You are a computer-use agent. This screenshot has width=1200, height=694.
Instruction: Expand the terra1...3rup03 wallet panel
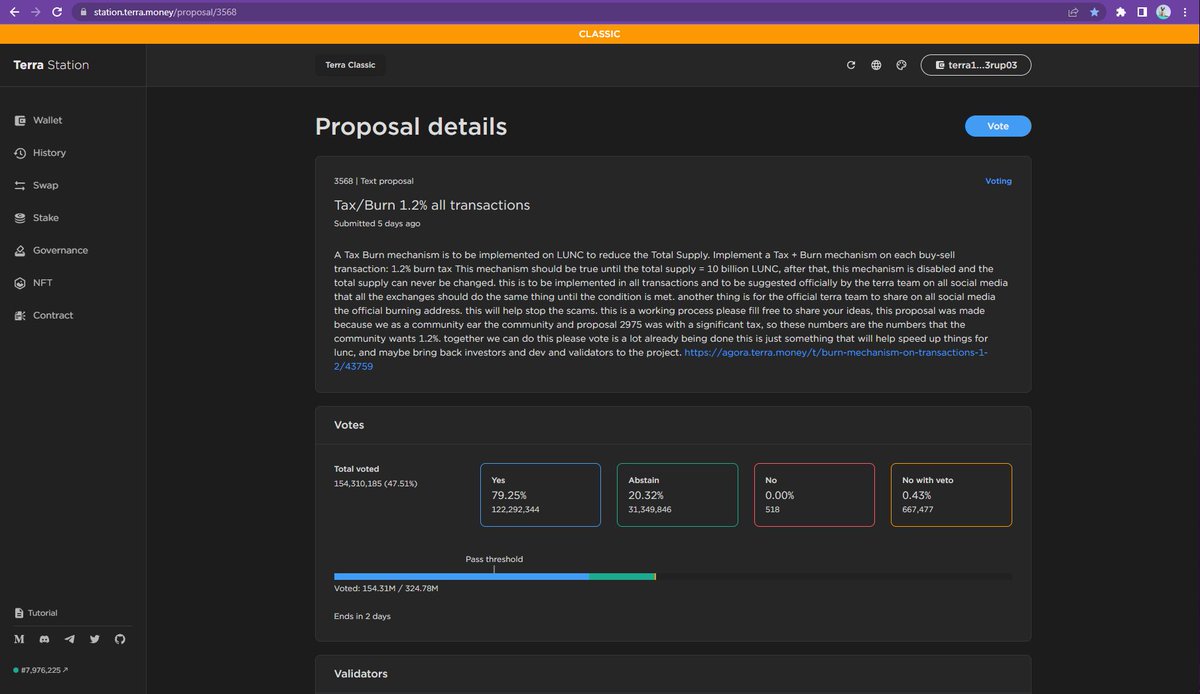[976, 64]
